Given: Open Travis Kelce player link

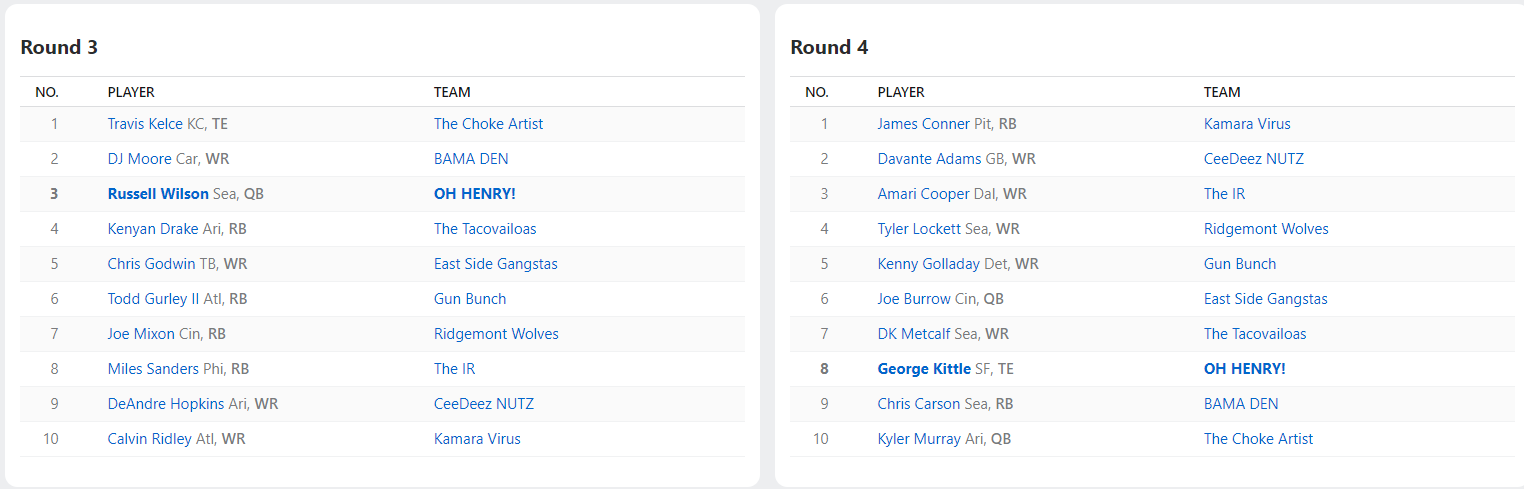Looking at the screenshot, I should tap(145, 124).
